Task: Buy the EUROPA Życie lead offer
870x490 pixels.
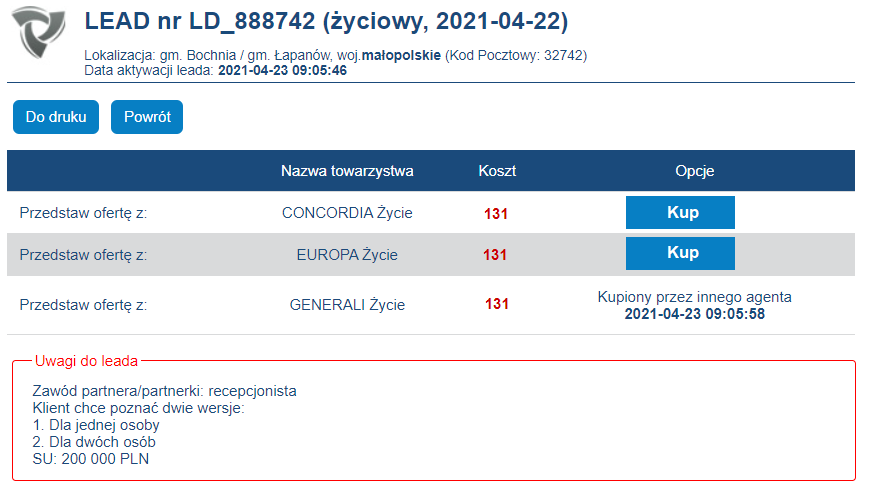Action: click(x=680, y=254)
